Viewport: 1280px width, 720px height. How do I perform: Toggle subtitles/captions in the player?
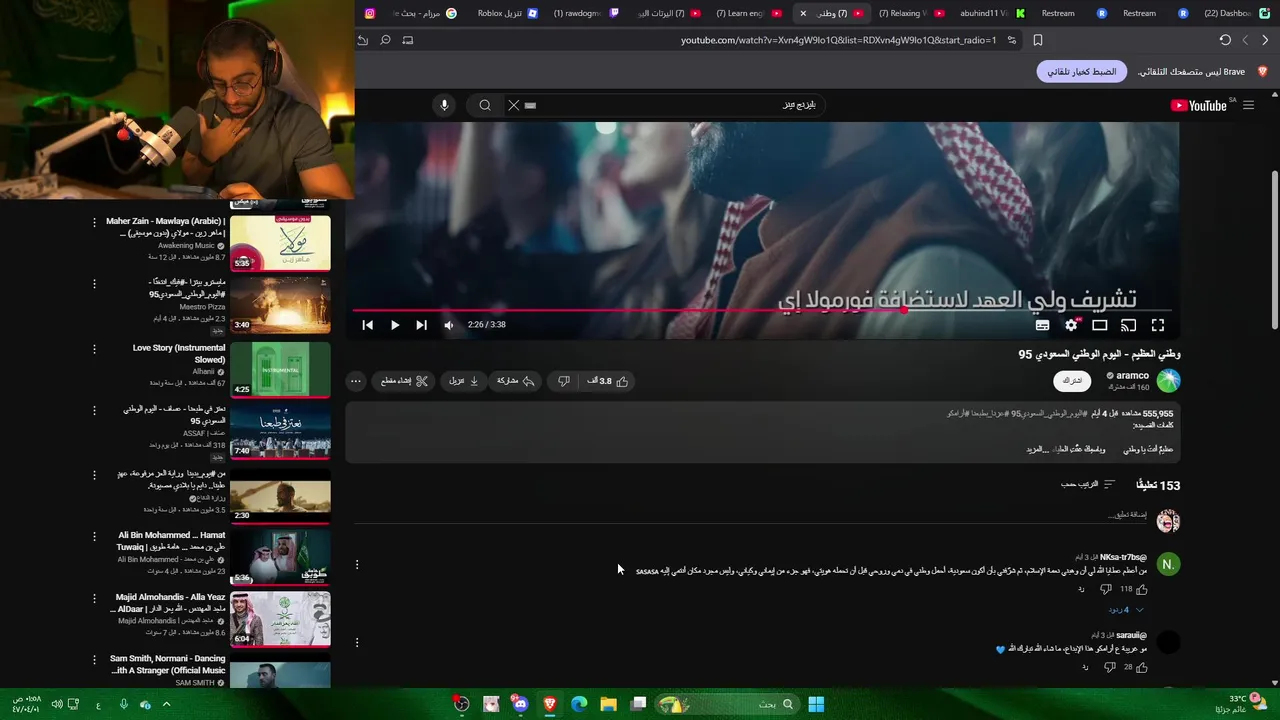click(1042, 325)
